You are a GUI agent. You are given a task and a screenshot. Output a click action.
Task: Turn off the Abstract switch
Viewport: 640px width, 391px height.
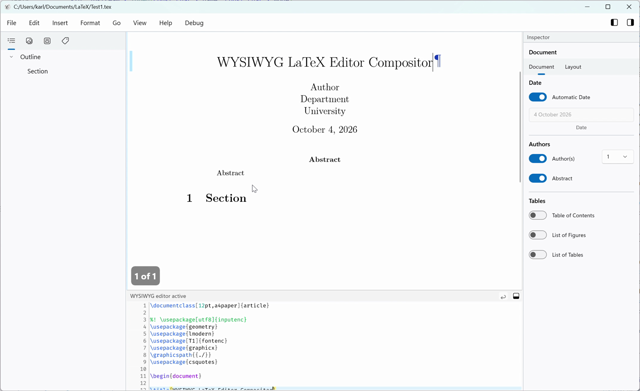click(538, 178)
